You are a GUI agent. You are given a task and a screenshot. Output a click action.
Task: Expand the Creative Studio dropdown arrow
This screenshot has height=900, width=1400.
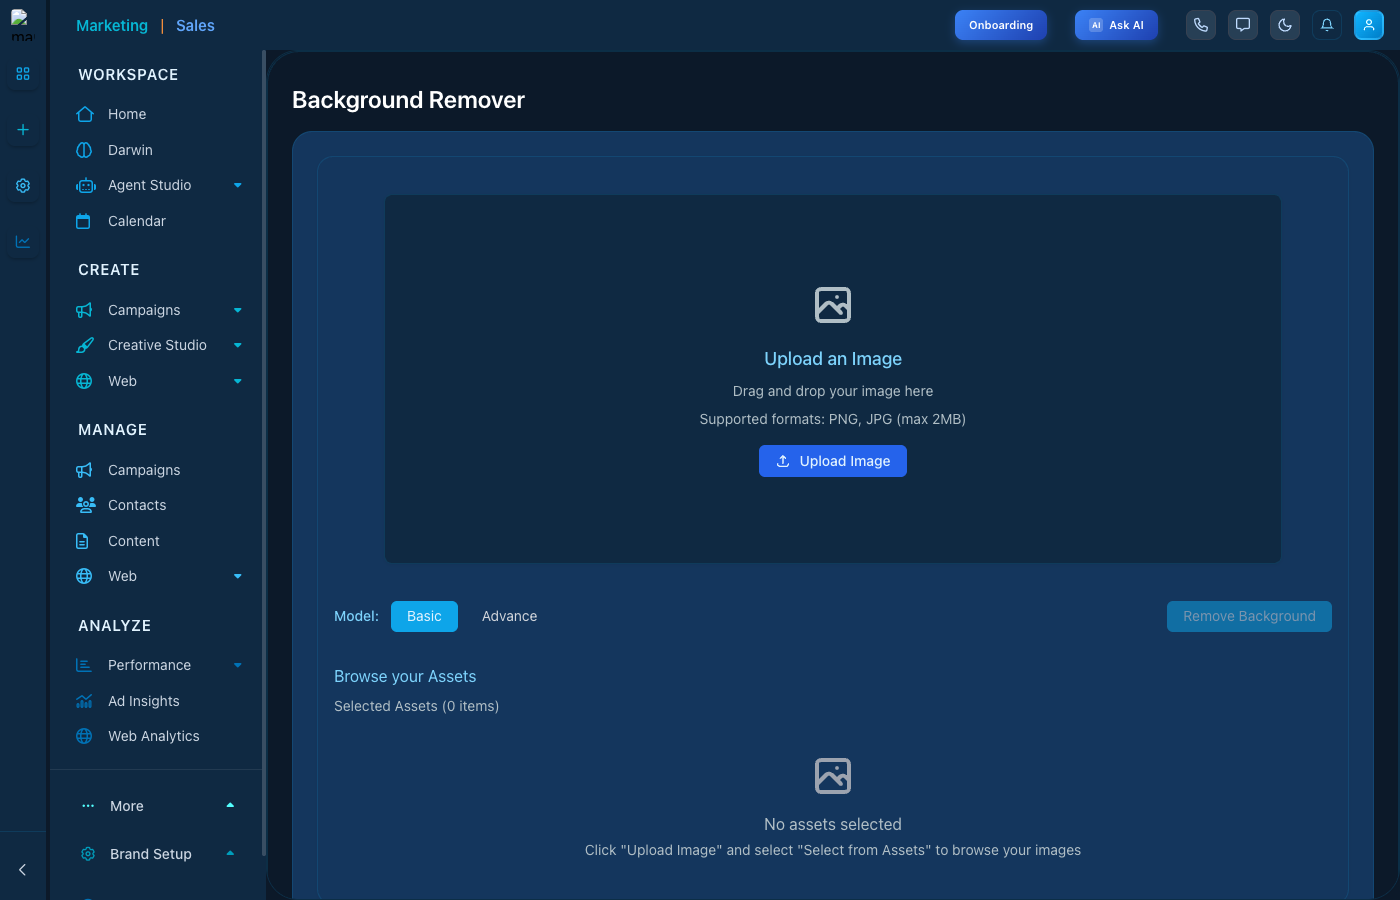pyautogui.click(x=238, y=345)
